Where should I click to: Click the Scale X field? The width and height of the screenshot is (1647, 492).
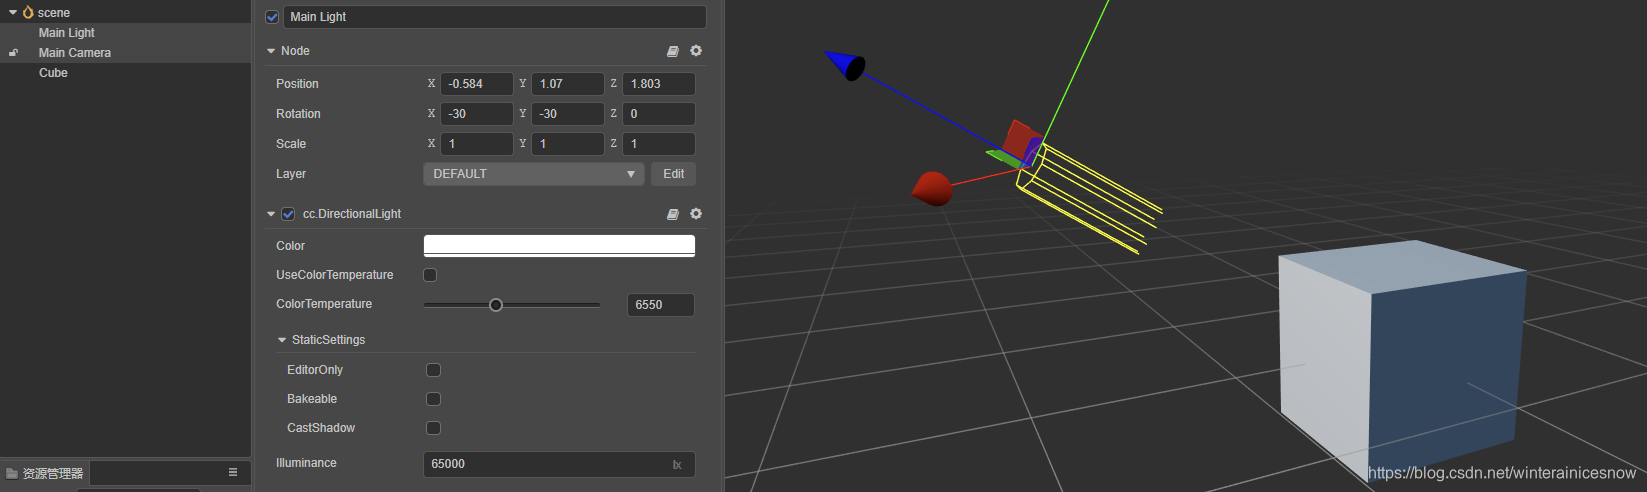pyautogui.click(x=477, y=144)
